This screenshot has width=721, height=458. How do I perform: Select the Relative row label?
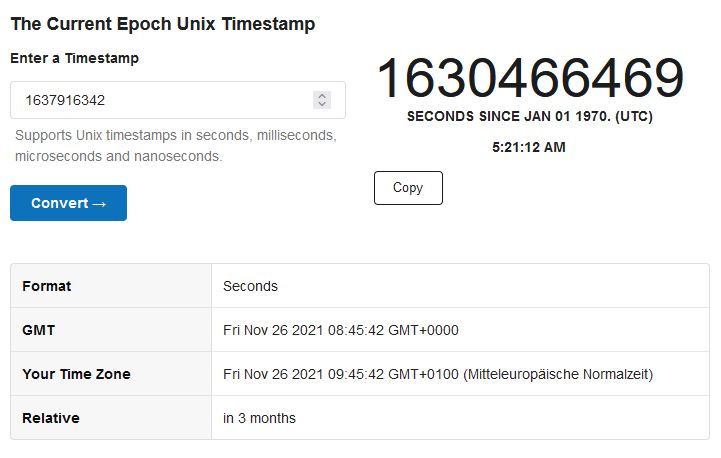[x=51, y=418]
